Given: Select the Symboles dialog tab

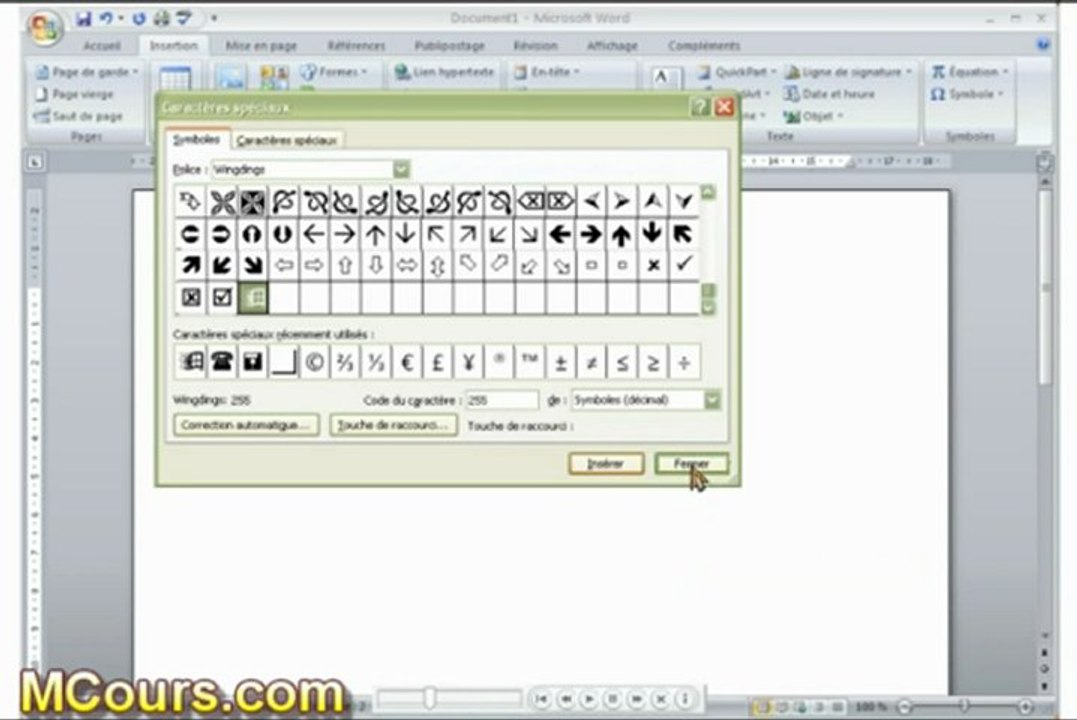Looking at the screenshot, I should 196,139.
